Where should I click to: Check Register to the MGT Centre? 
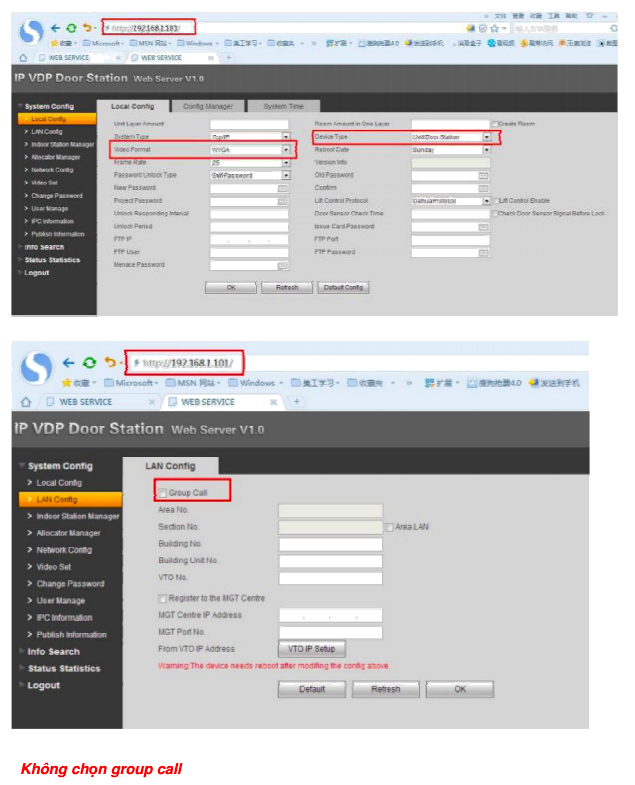pyautogui.click(x=162, y=598)
